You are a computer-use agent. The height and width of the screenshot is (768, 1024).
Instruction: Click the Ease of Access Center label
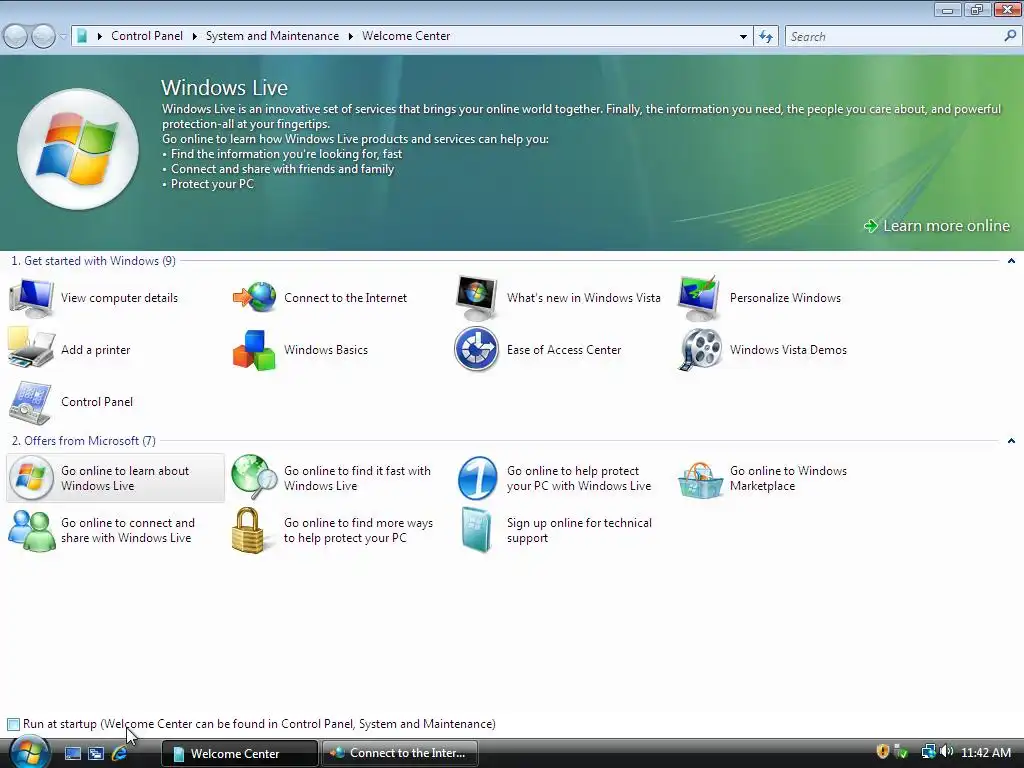pos(564,350)
